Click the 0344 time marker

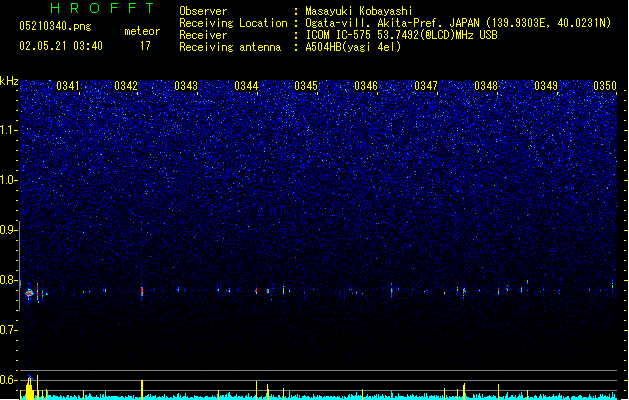[246, 86]
